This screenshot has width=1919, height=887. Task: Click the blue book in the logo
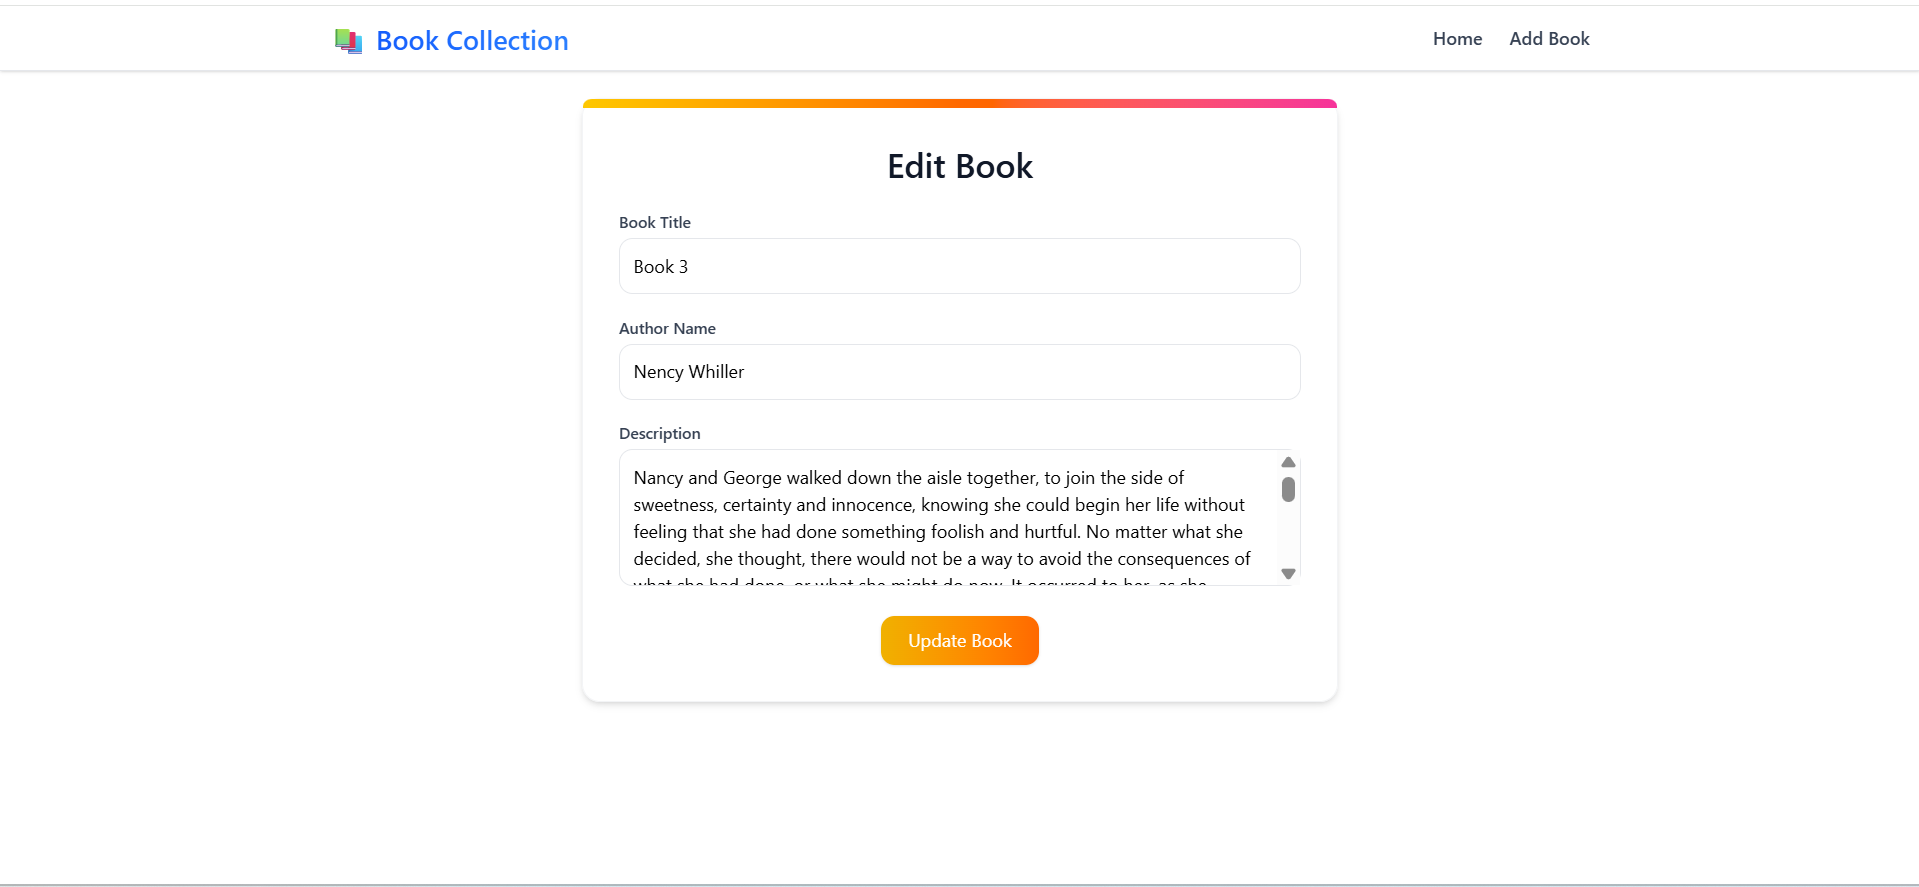coord(358,43)
